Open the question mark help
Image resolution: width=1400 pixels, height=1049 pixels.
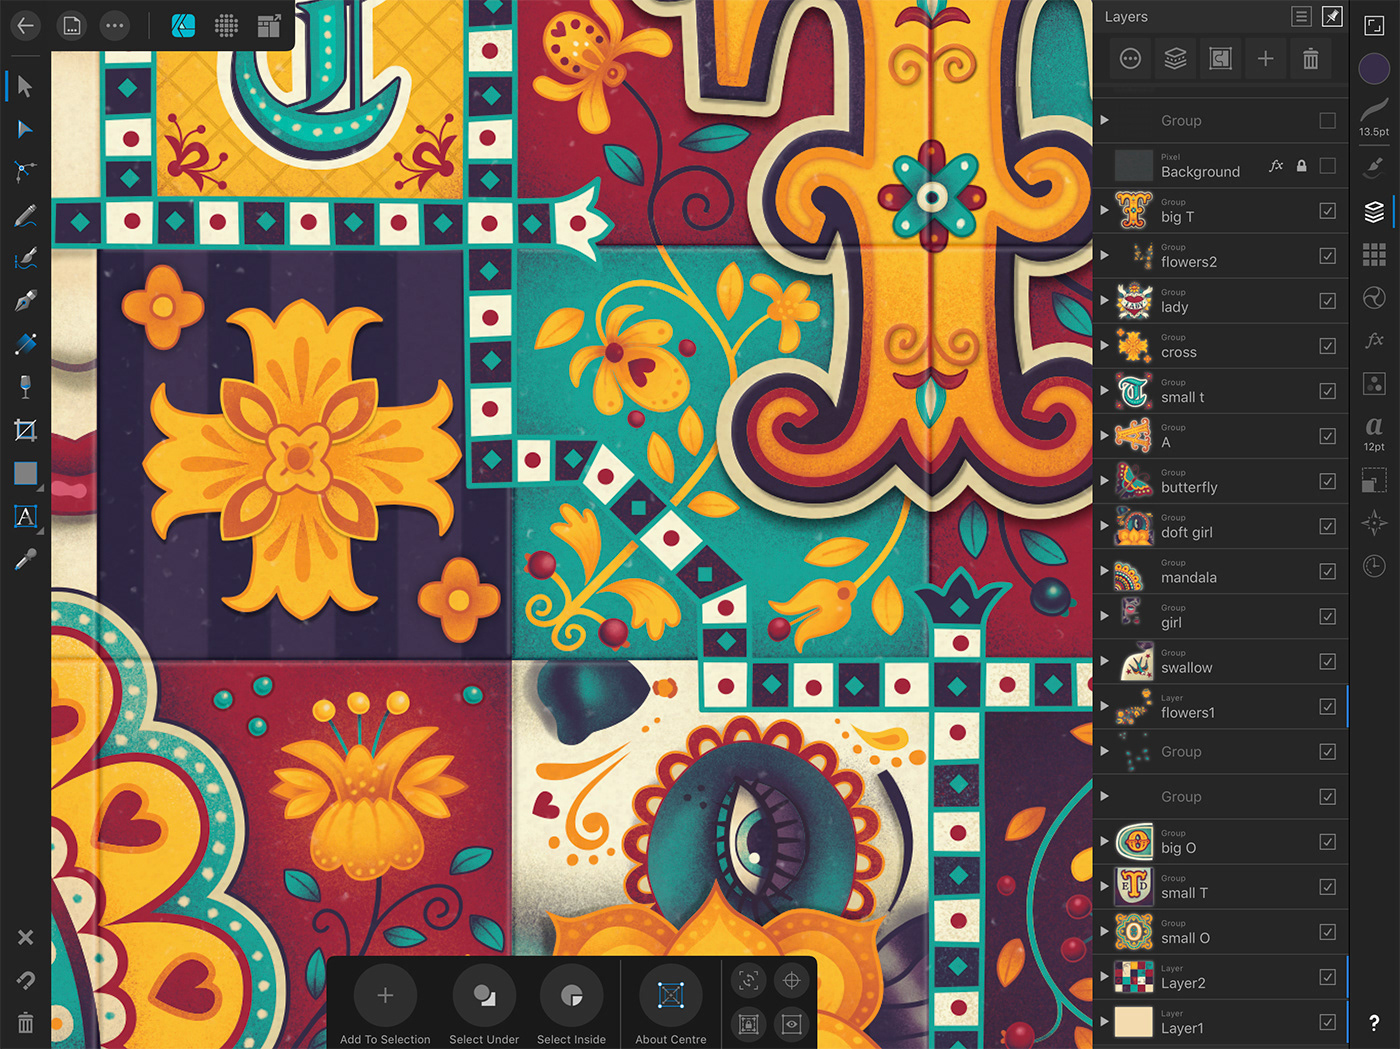click(x=1374, y=1023)
